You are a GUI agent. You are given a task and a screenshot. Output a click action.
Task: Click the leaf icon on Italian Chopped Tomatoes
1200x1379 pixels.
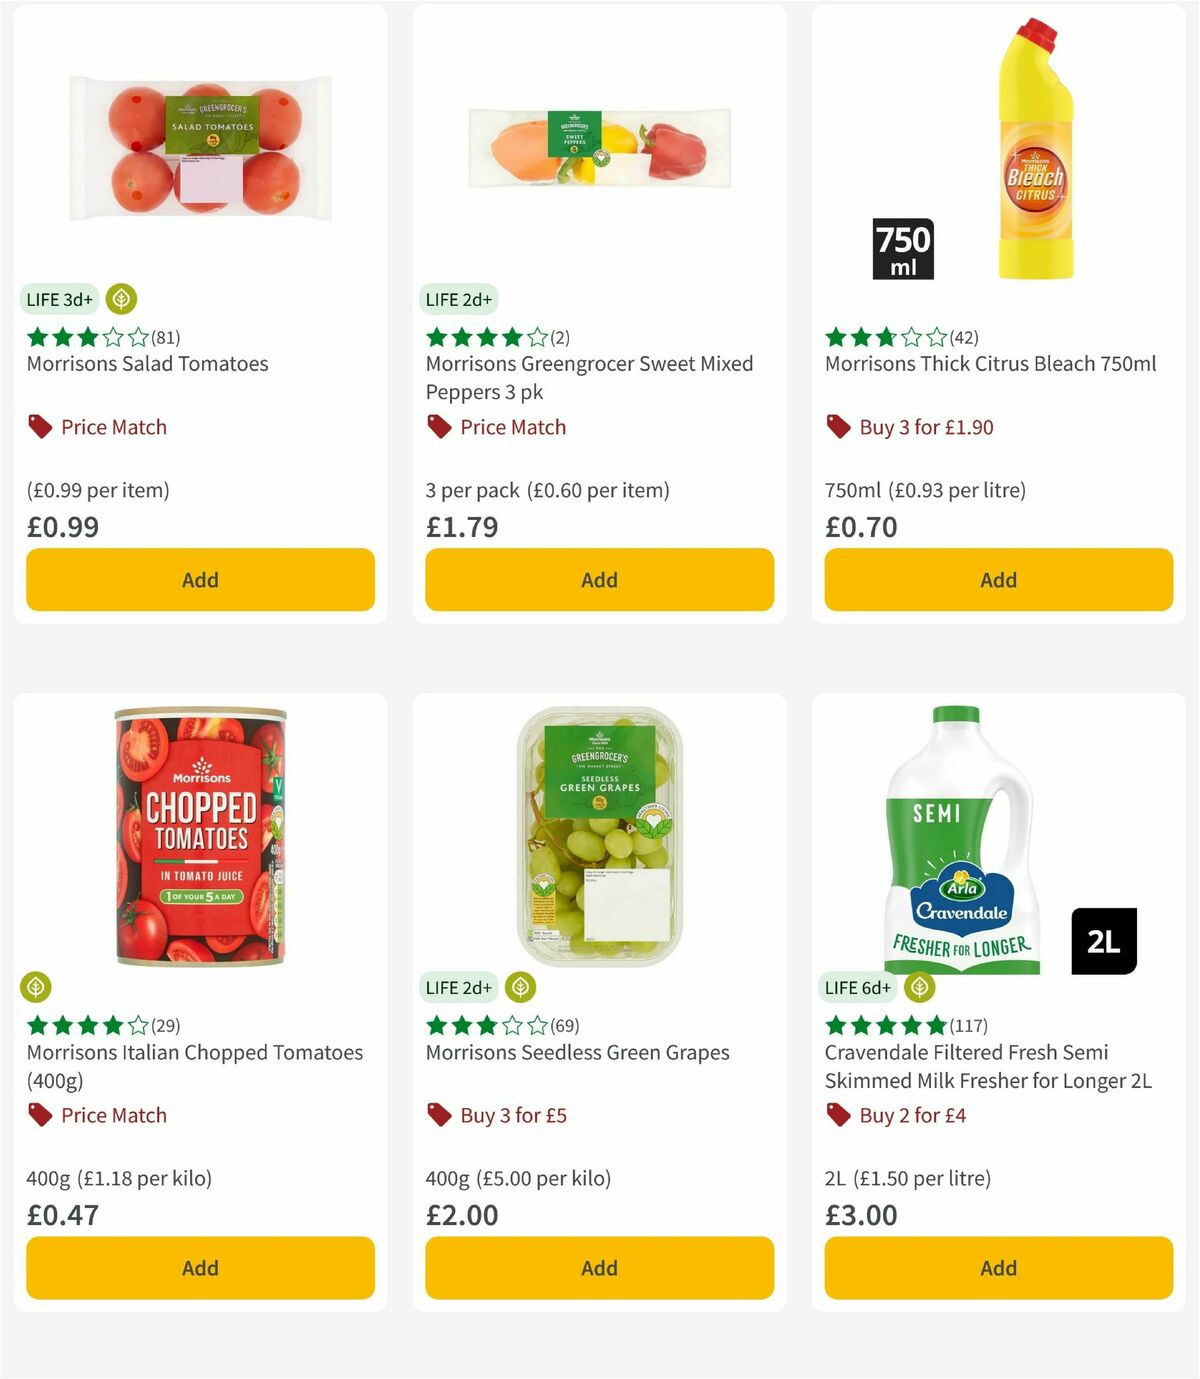point(37,987)
